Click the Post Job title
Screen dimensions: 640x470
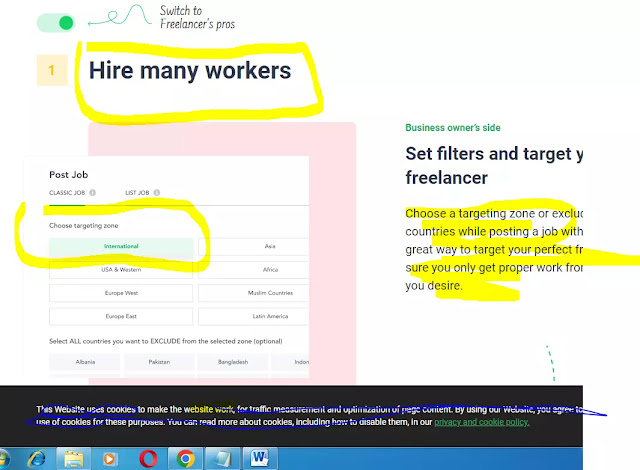69,175
